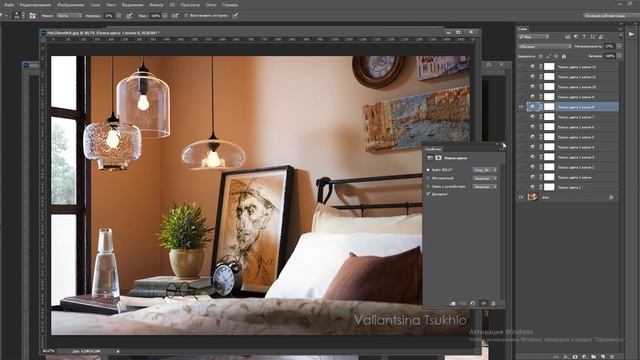The width and height of the screenshot is (640, 360).
Task: Enable pressure for size icon
Action: pos(235,16)
